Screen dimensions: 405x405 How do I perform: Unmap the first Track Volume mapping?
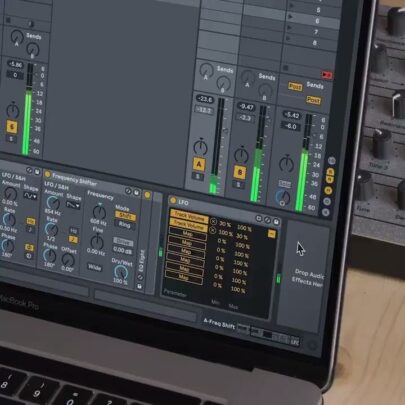[x=213, y=222]
